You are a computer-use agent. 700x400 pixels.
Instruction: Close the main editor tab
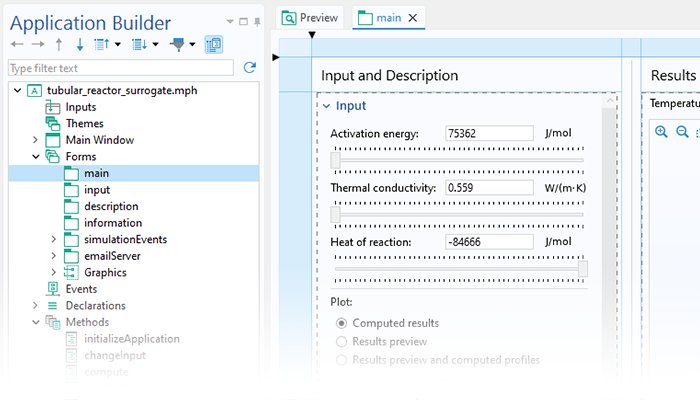click(413, 18)
